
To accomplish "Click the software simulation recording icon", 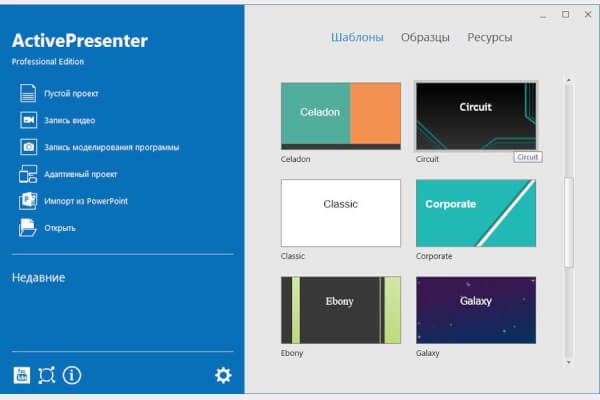I will 28,147.
